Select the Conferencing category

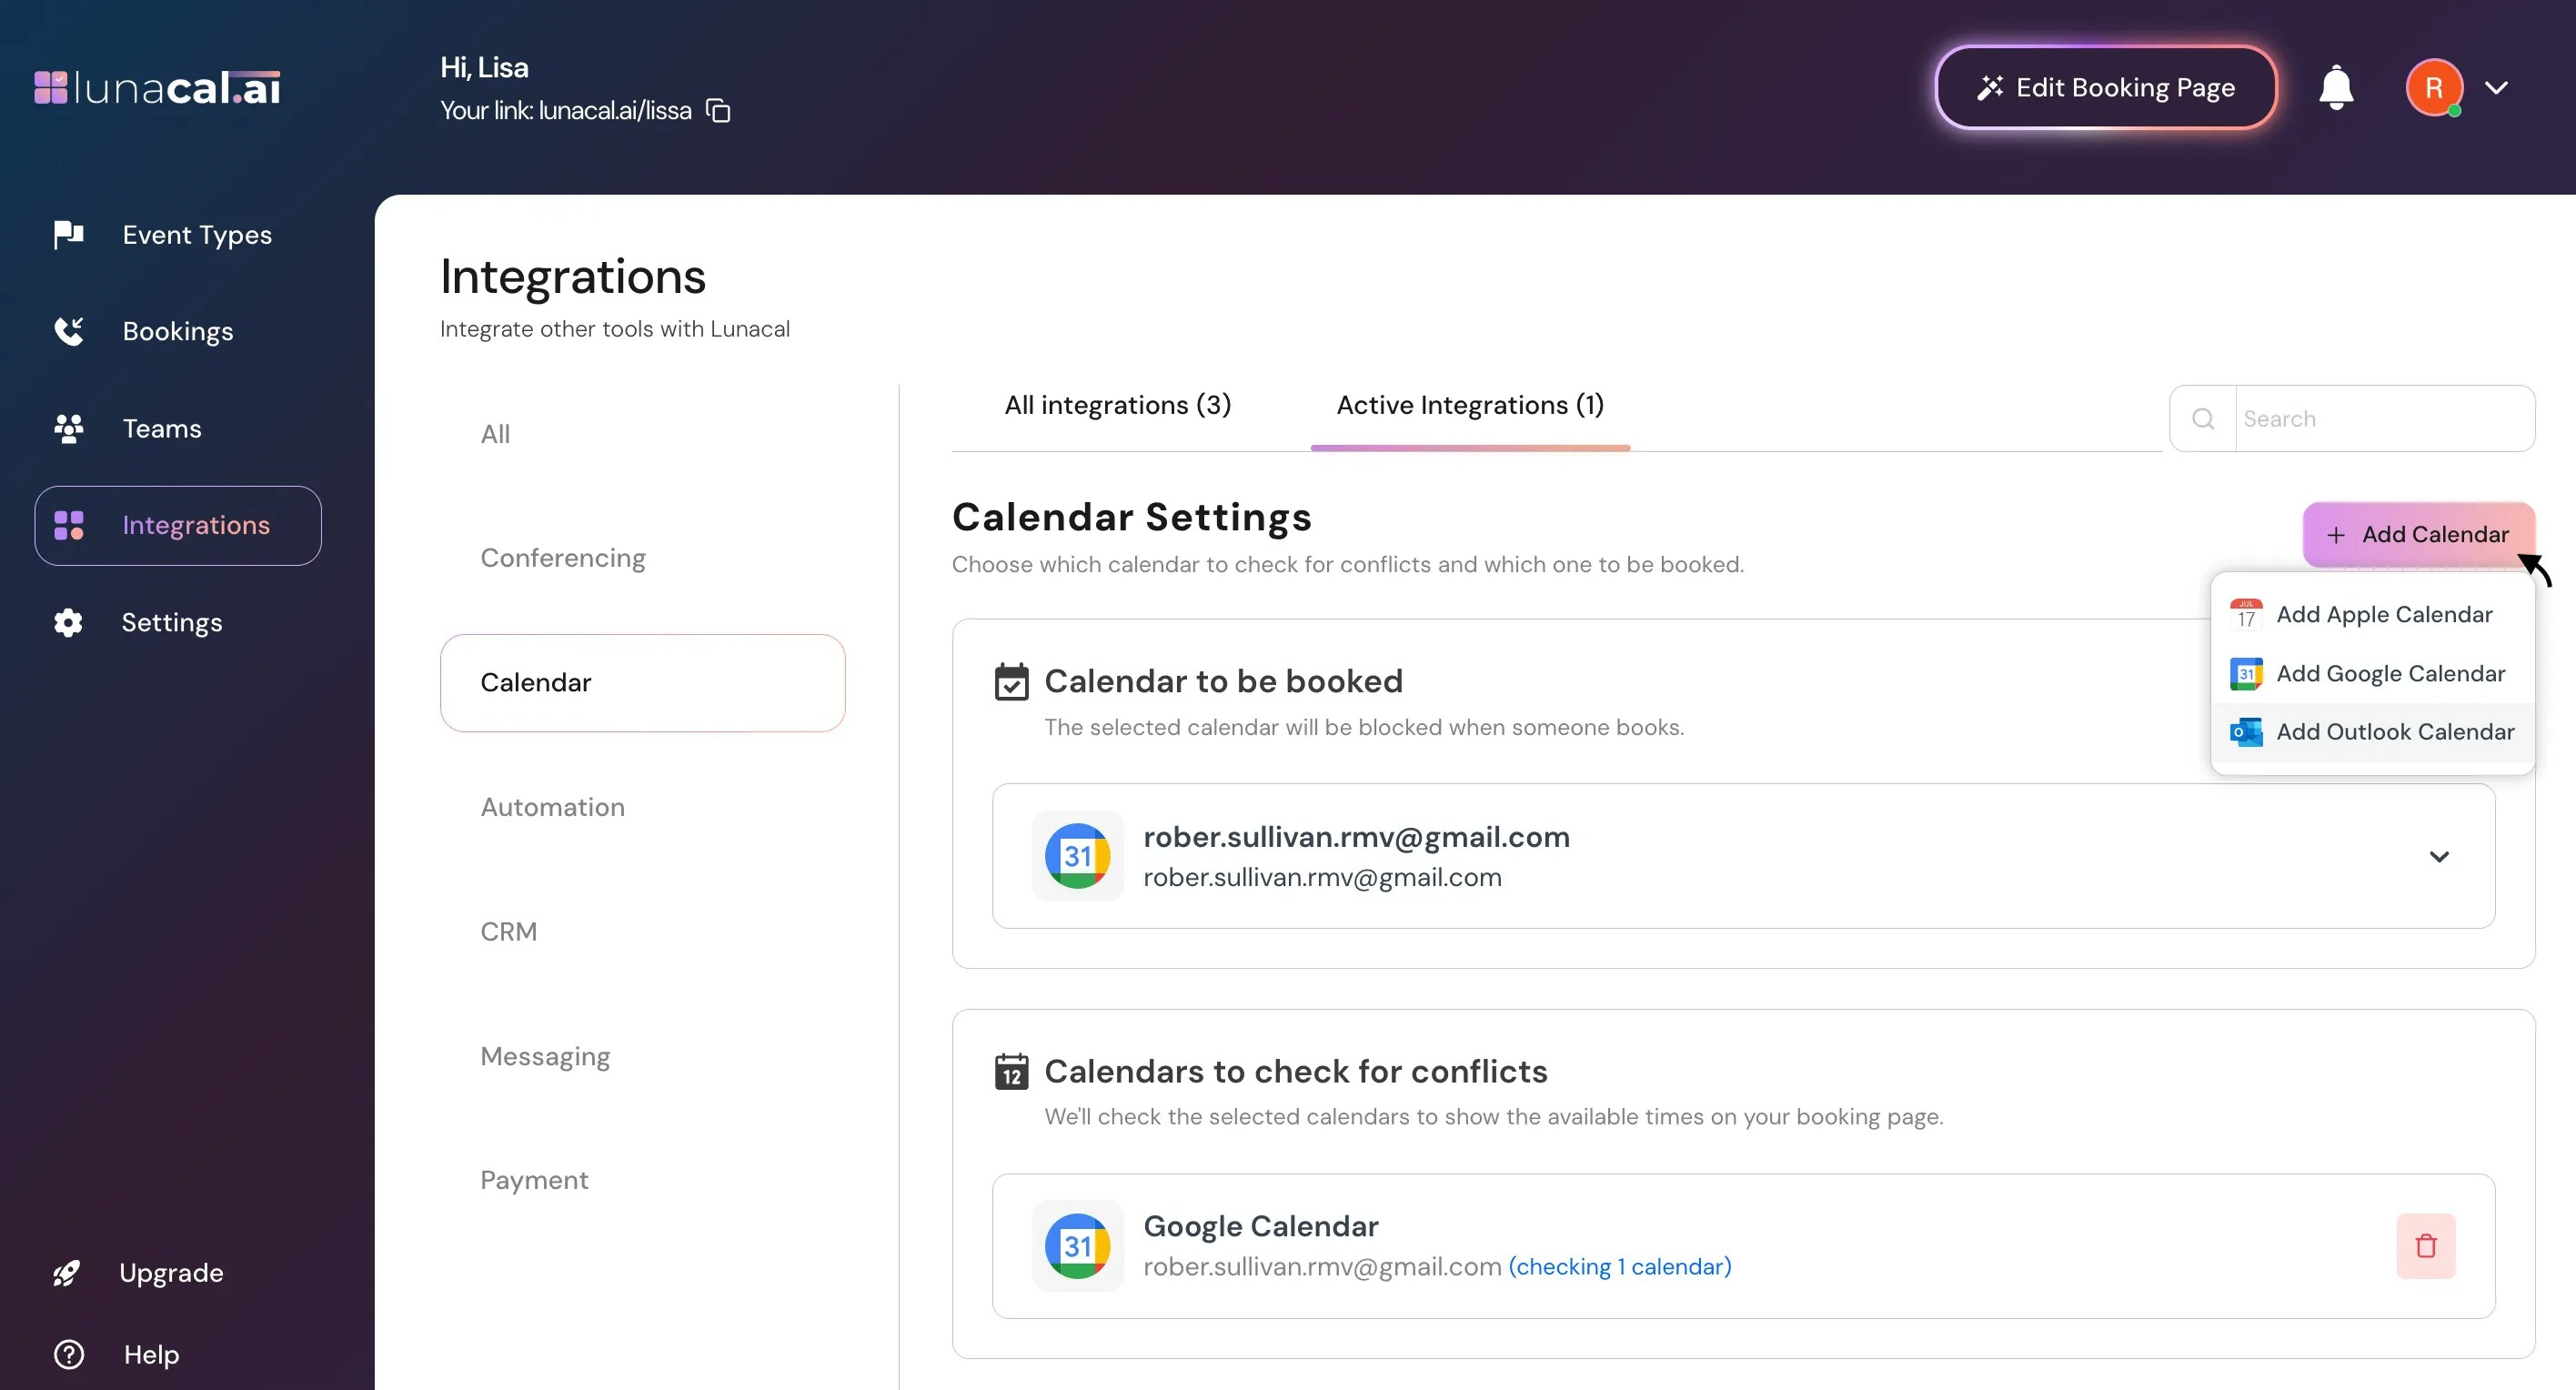tap(562, 558)
